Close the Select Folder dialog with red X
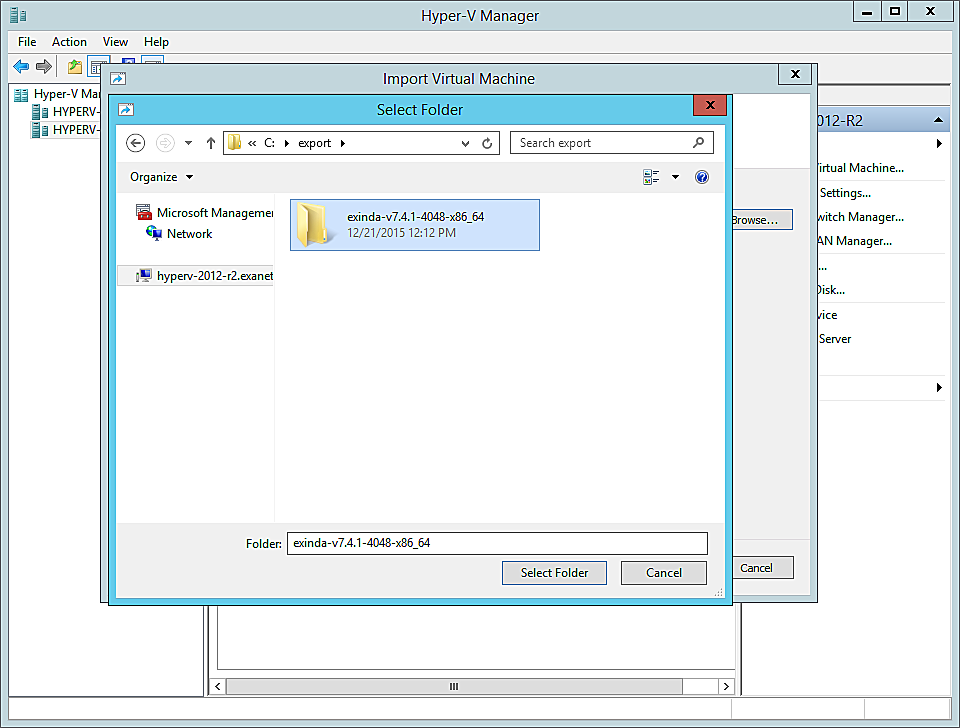The height and width of the screenshot is (728, 960). [x=710, y=105]
